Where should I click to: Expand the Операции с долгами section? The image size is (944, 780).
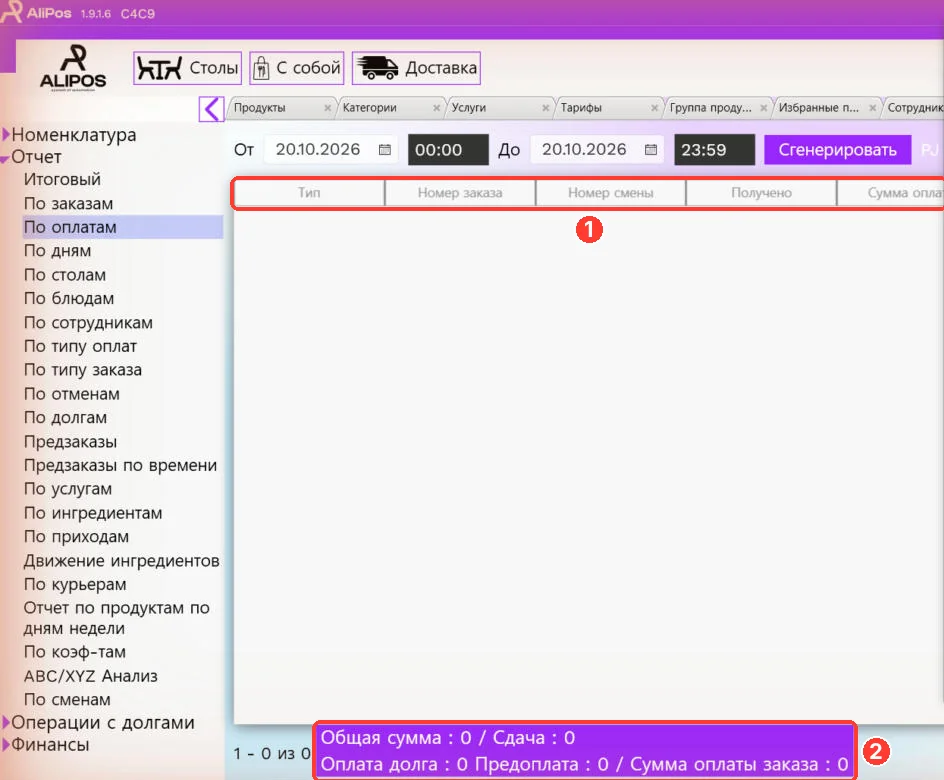(x=6, y=722)
